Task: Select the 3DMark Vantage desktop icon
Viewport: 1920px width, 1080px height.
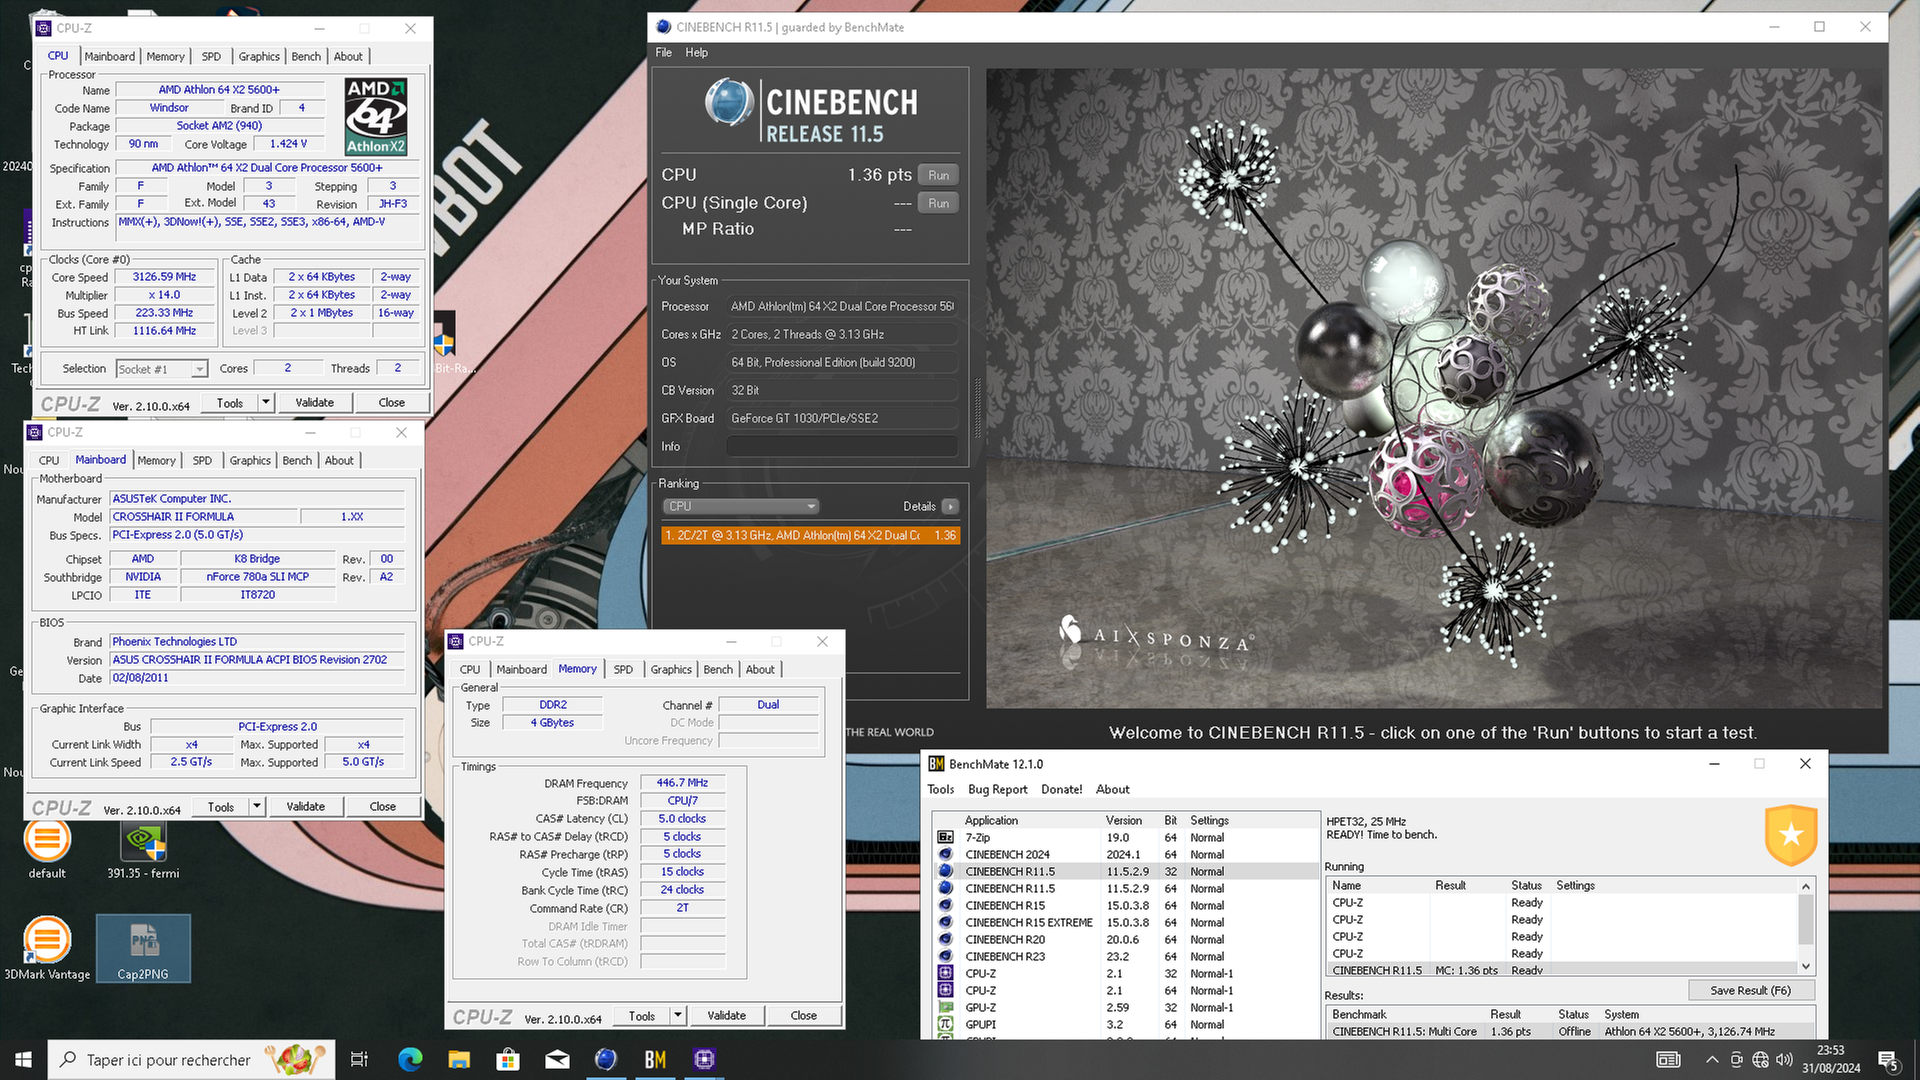Action: pos(47,948)
